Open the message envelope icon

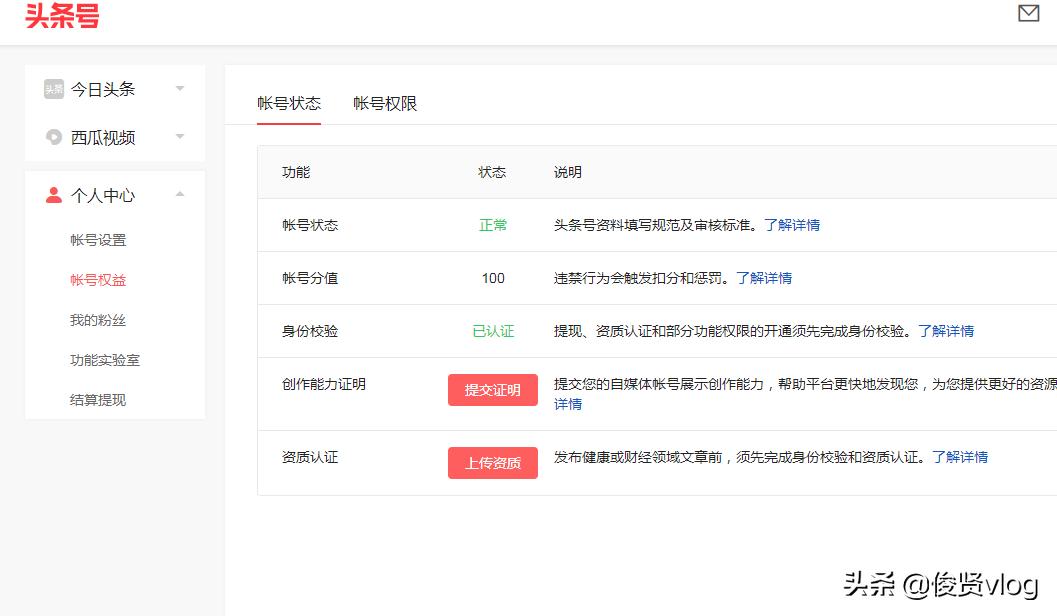[1028, 13]
